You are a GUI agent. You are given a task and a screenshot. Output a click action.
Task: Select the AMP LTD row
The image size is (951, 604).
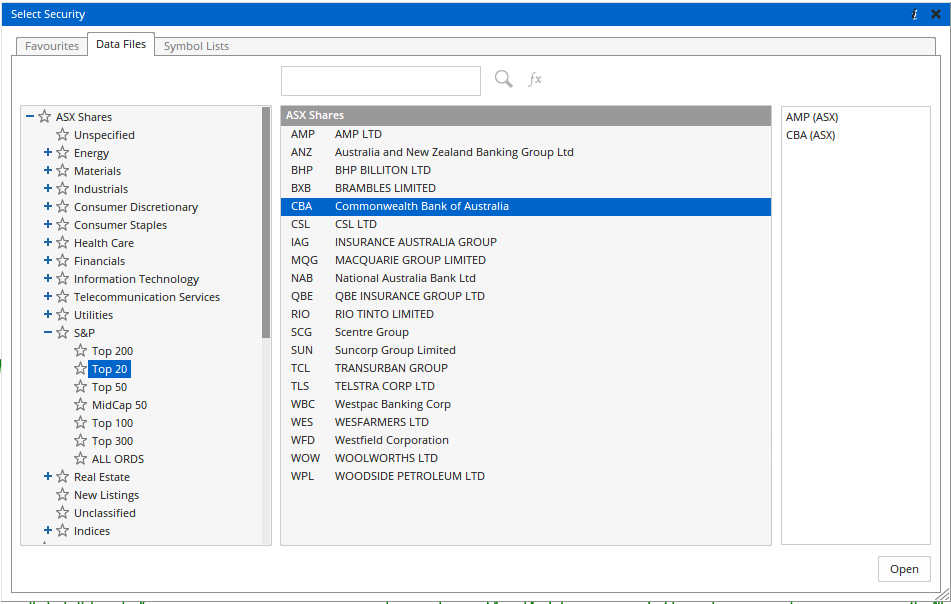tap(526, 134)
